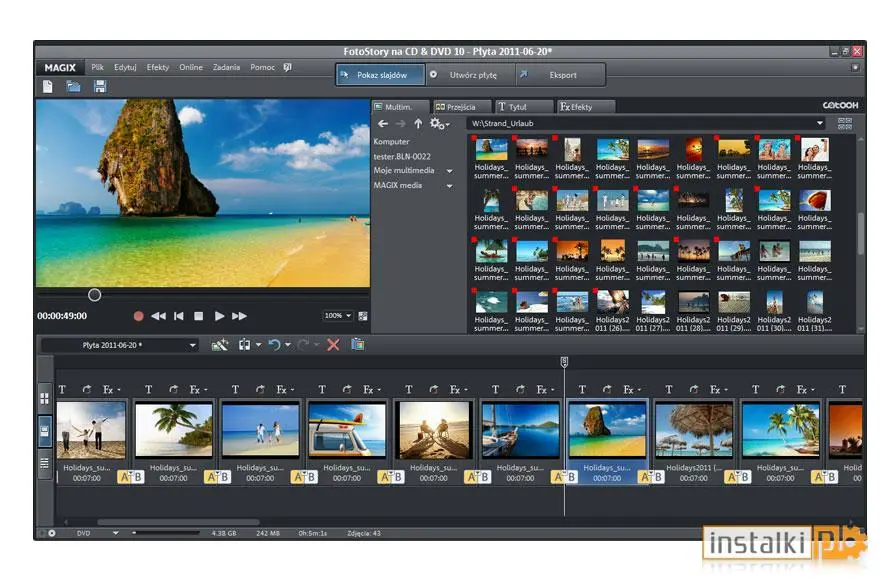Open the Zadania menu
The image size is (880, 580).
(226, 67)
